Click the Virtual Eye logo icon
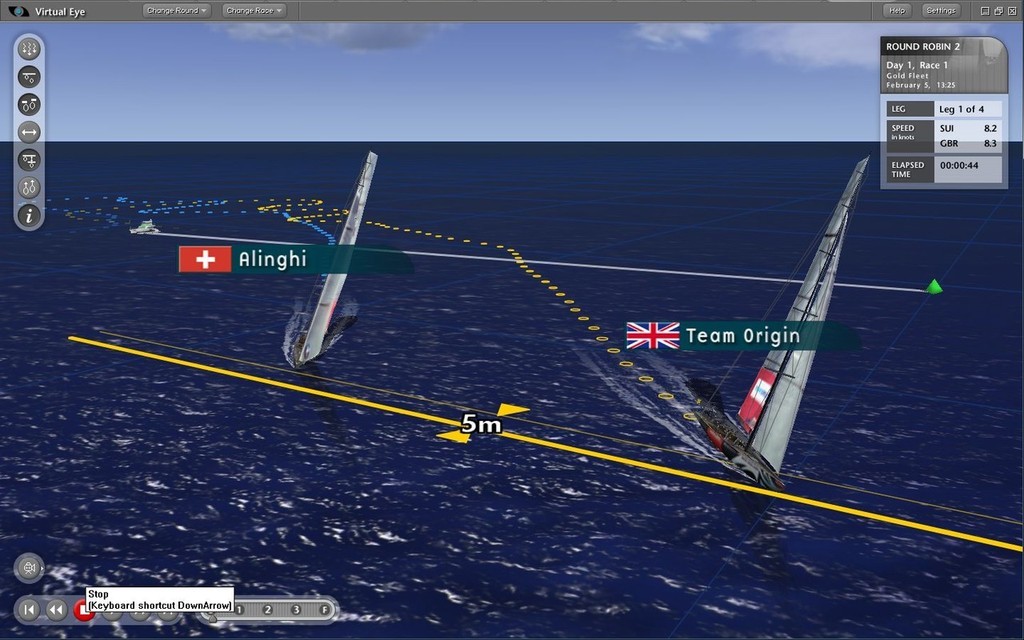 (x=18, y=11)
